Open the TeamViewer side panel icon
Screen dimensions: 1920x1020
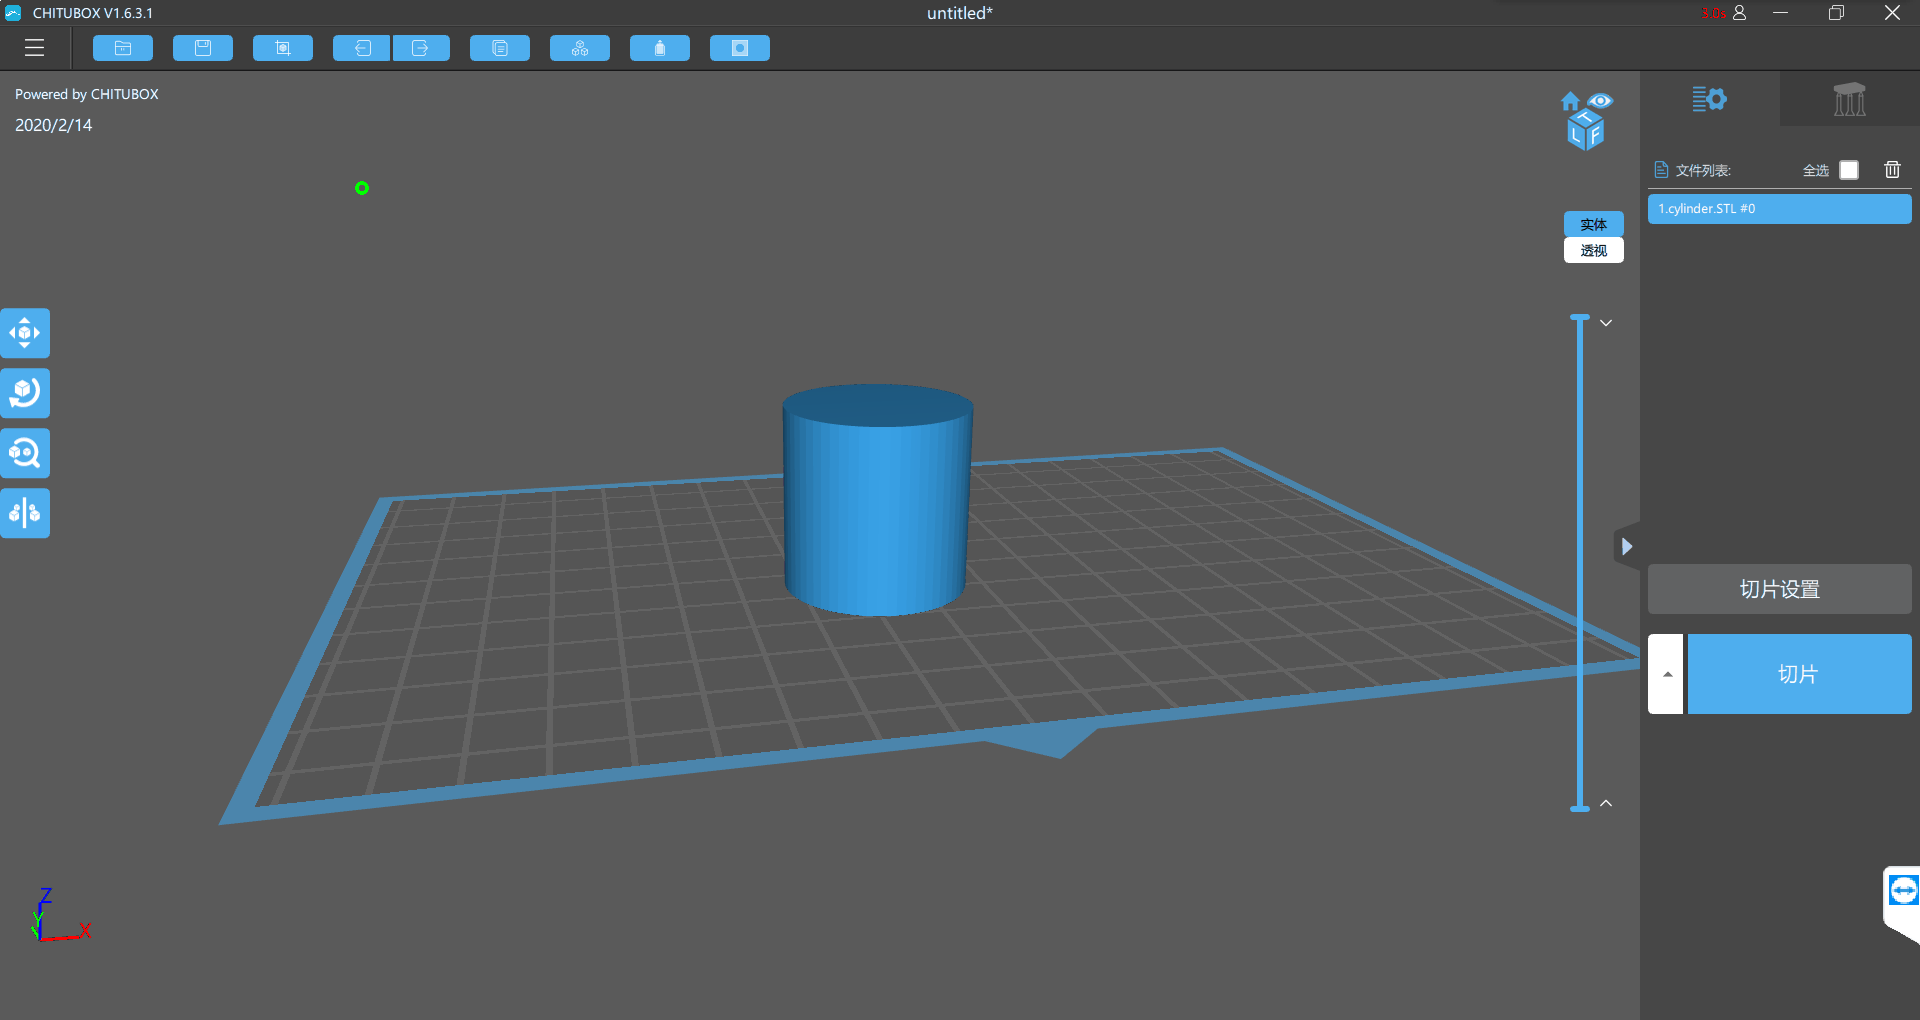(x=1902, y=892)
